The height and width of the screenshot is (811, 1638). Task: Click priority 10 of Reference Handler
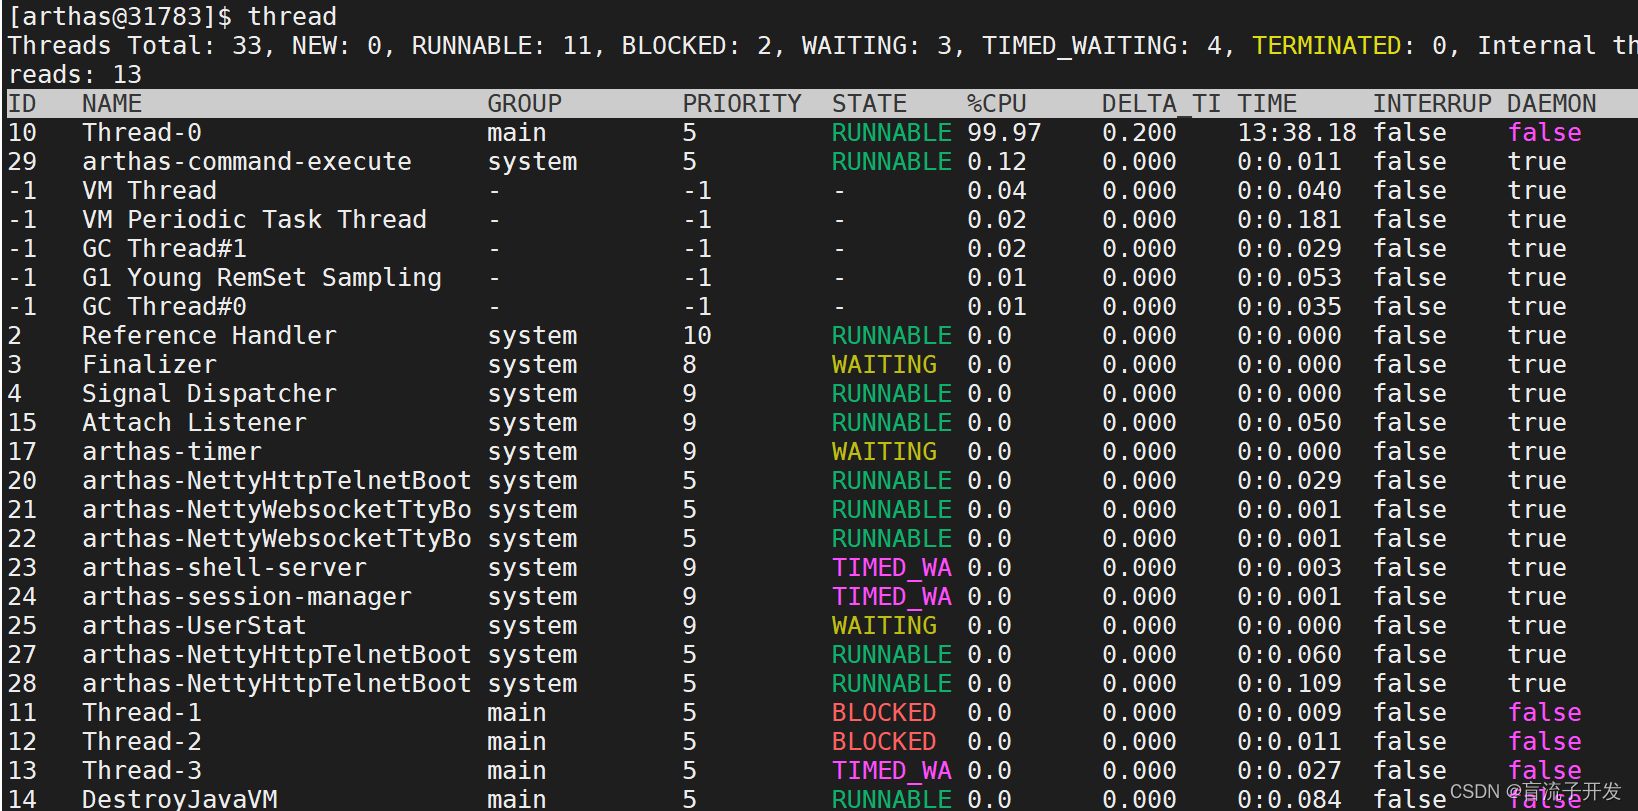tap(697, 336)
